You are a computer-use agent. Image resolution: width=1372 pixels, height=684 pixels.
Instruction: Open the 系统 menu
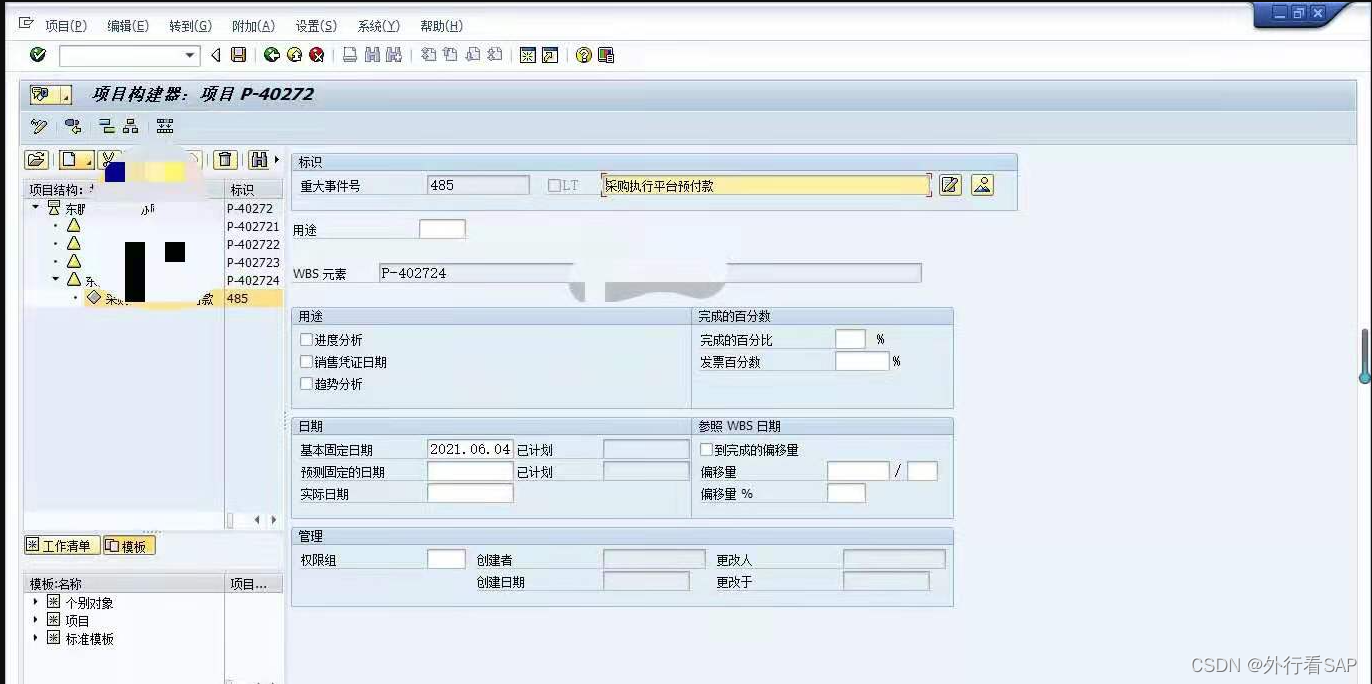coord(377,25)
